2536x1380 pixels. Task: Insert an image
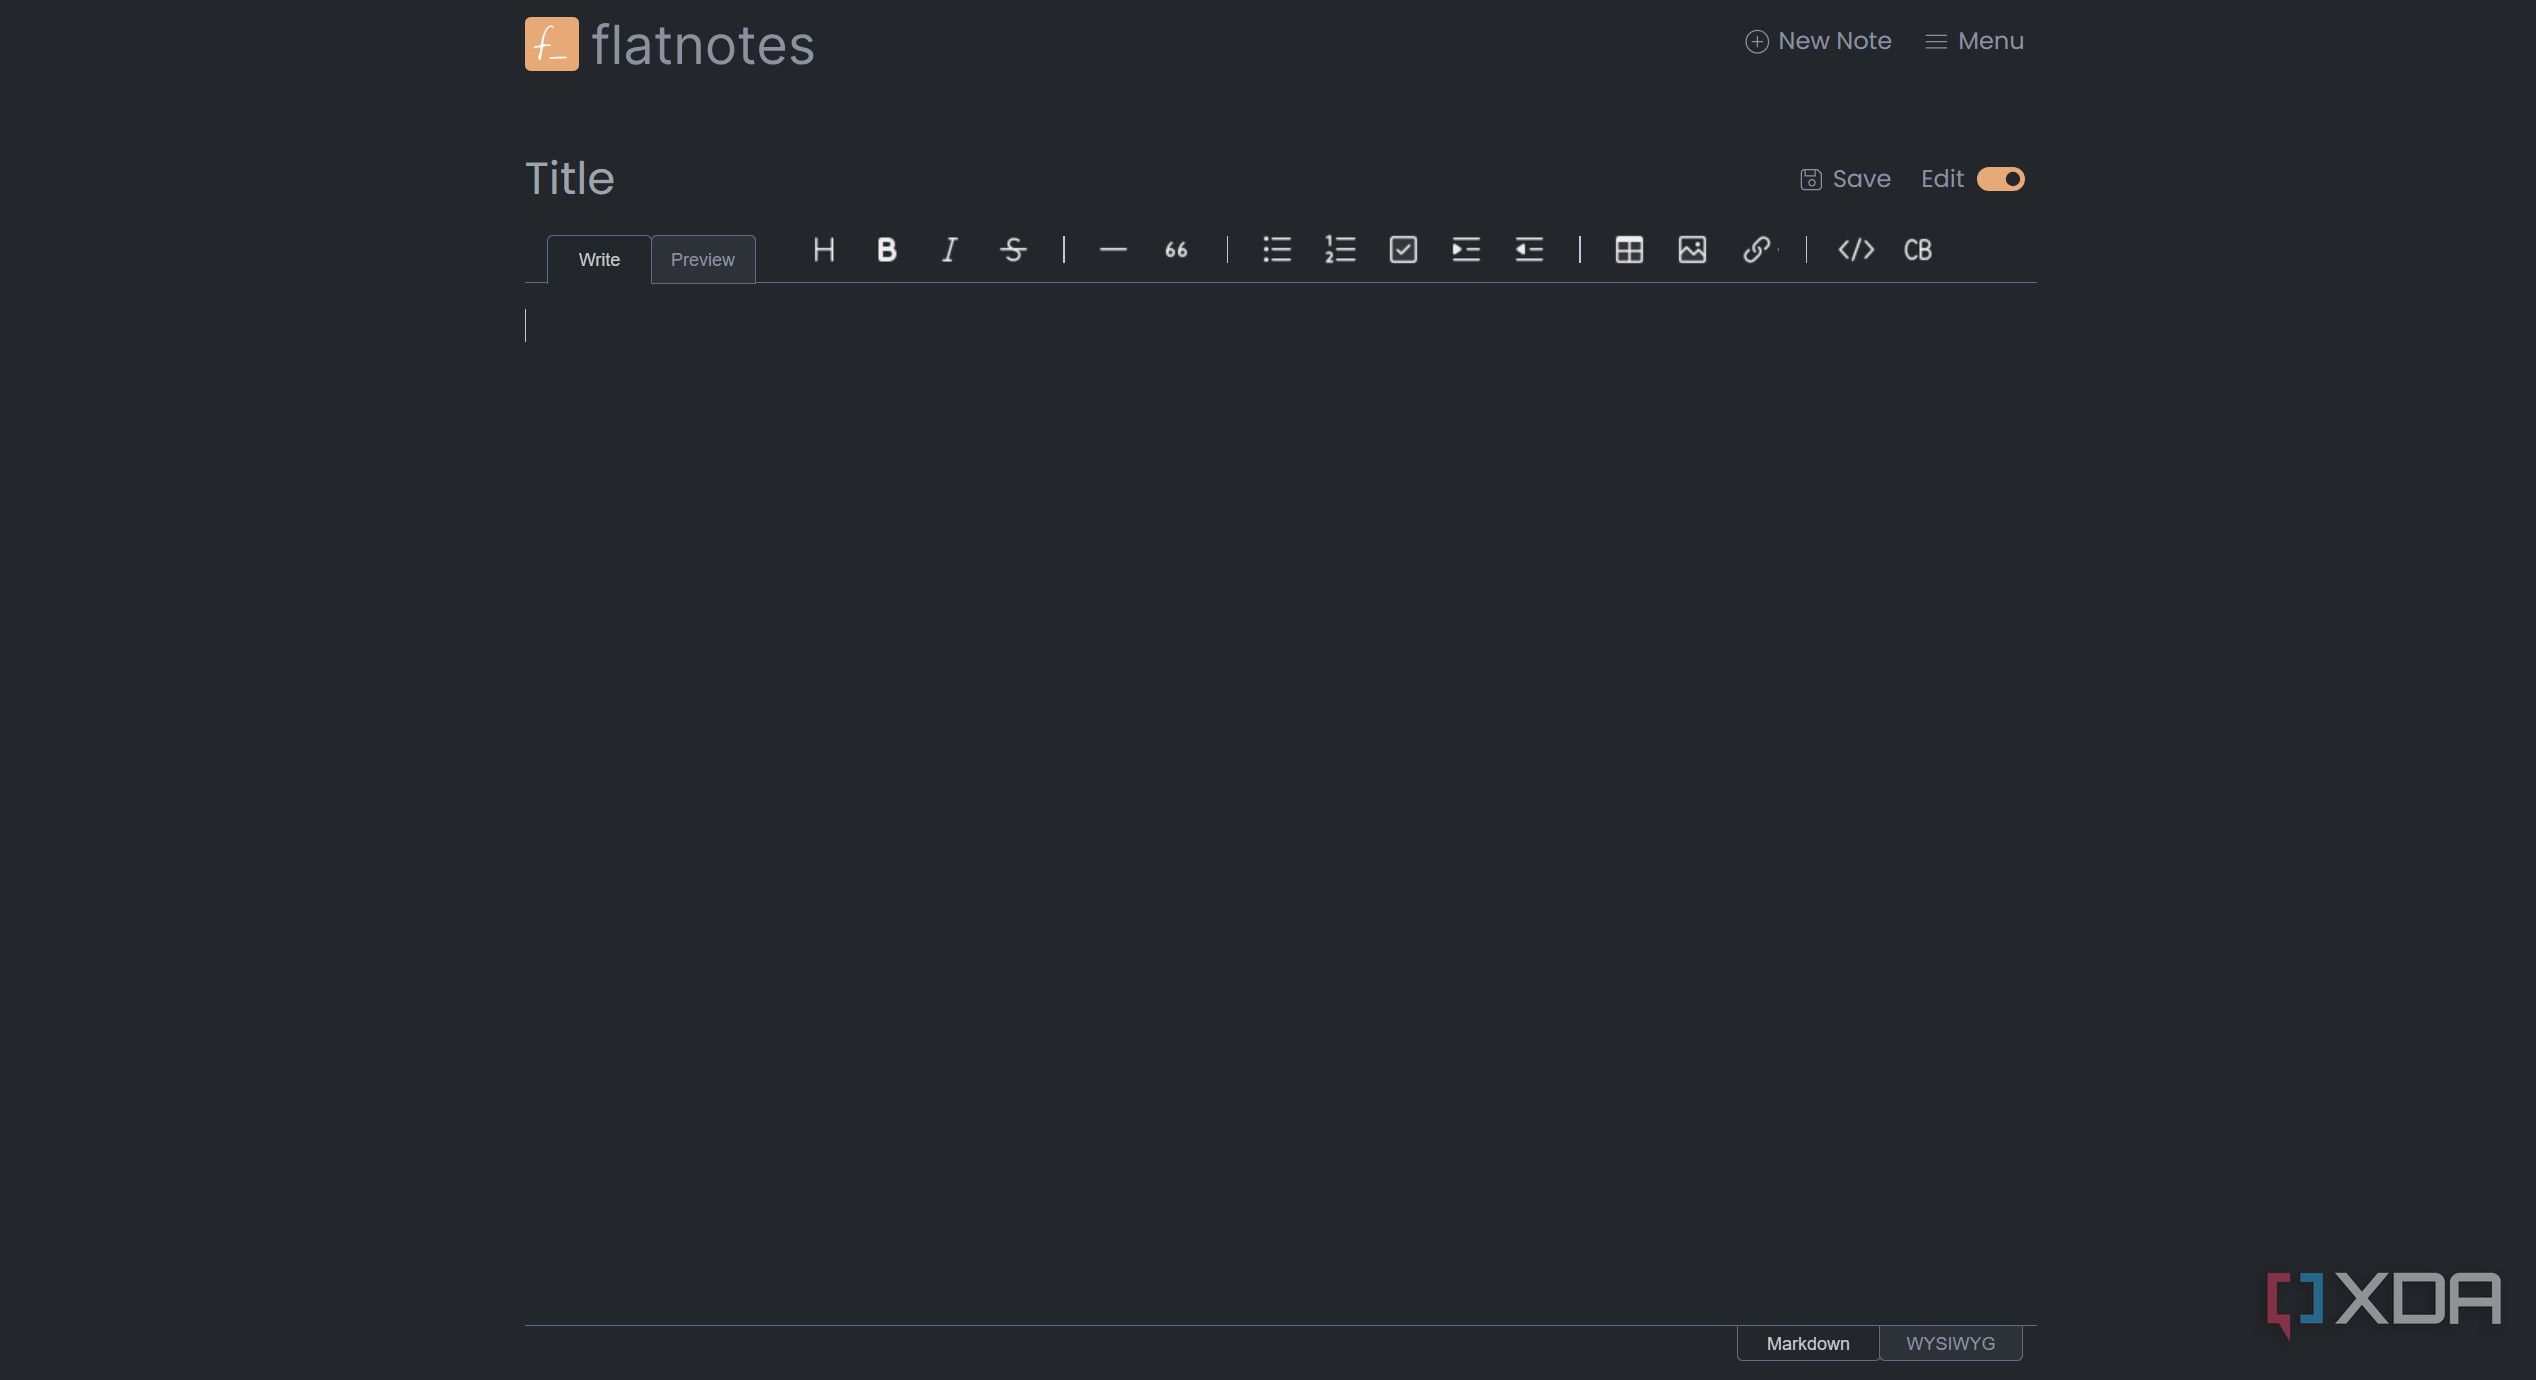(x=1692, y=249)
